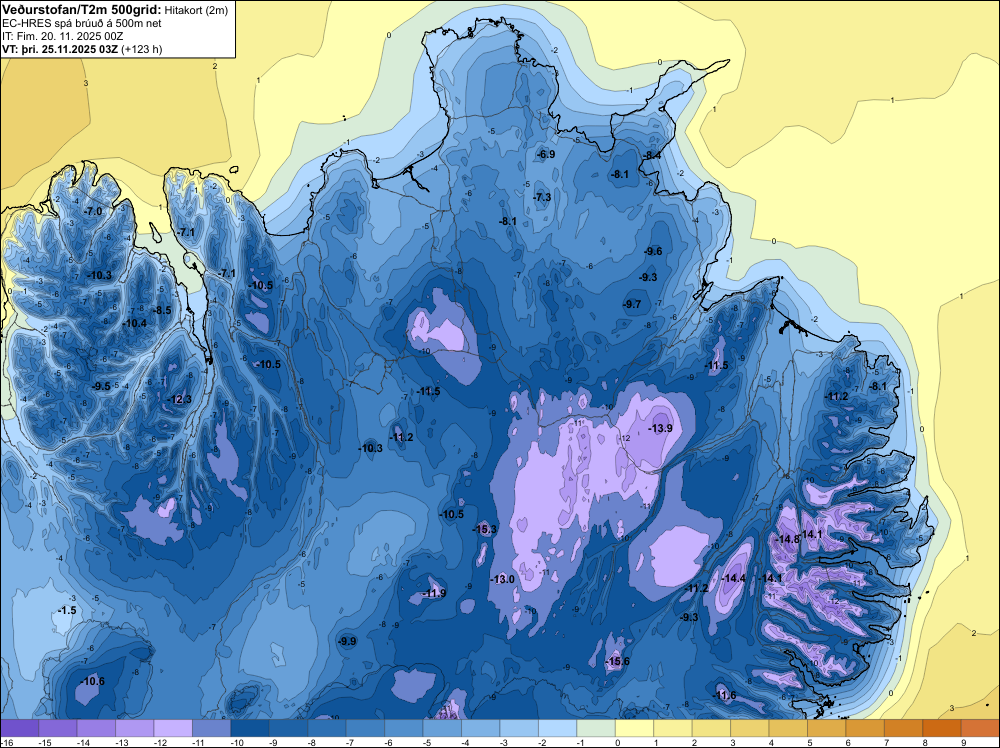Click the -1.5 temperature label
1000x748 pixels.
coord(67,610)
